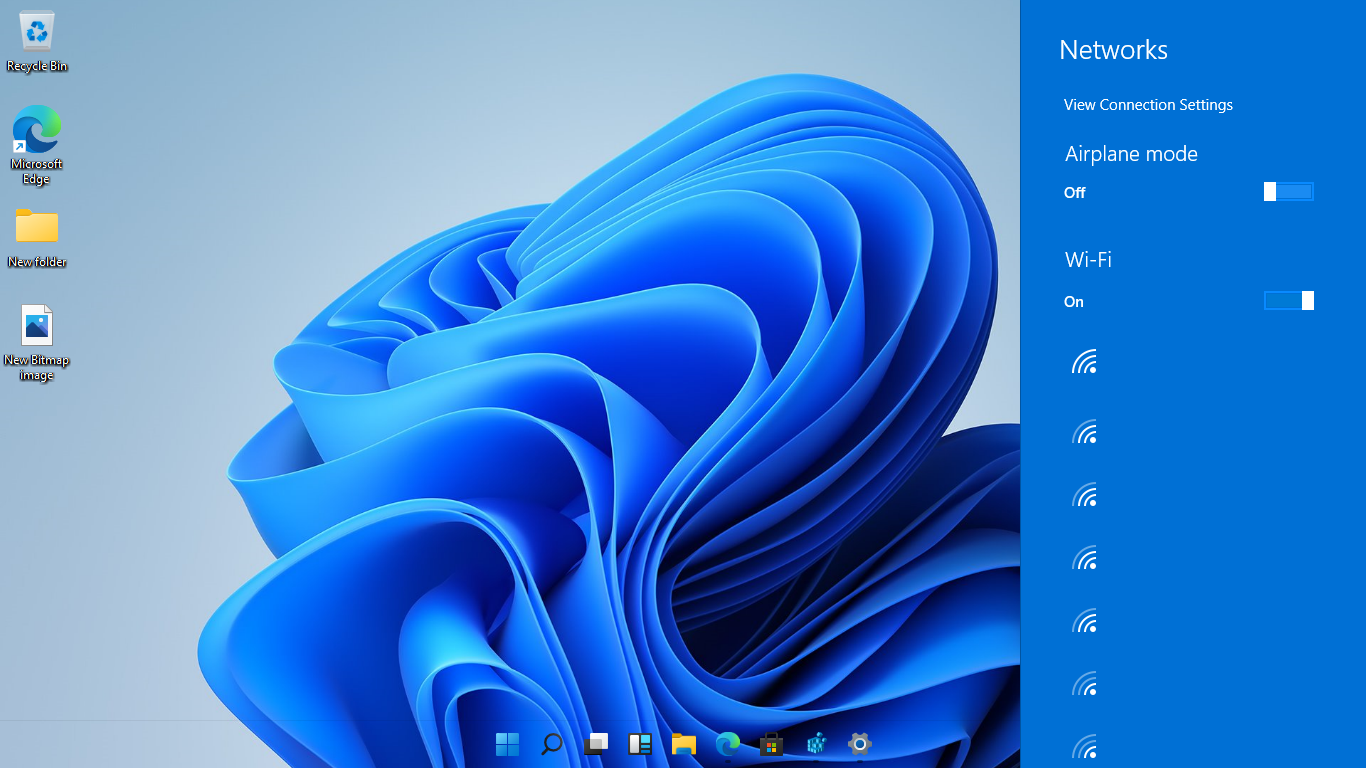Turn off the Wi-Fi toggle
This screenshot has height=768, width=1366.
[x=1288, y=301]
